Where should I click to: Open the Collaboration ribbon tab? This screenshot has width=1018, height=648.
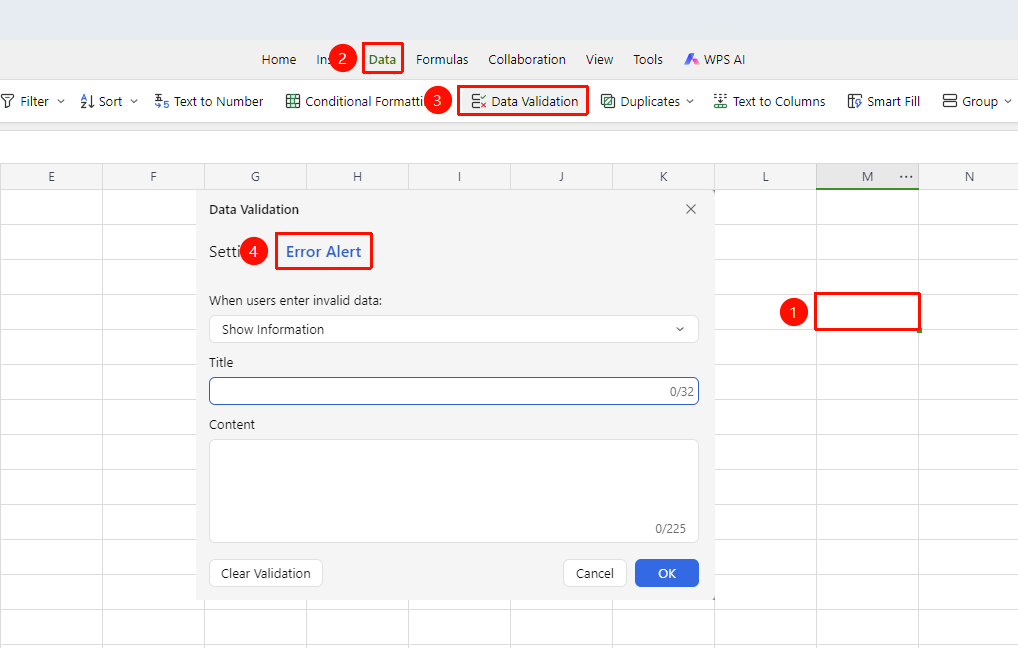tap(527, 60)
